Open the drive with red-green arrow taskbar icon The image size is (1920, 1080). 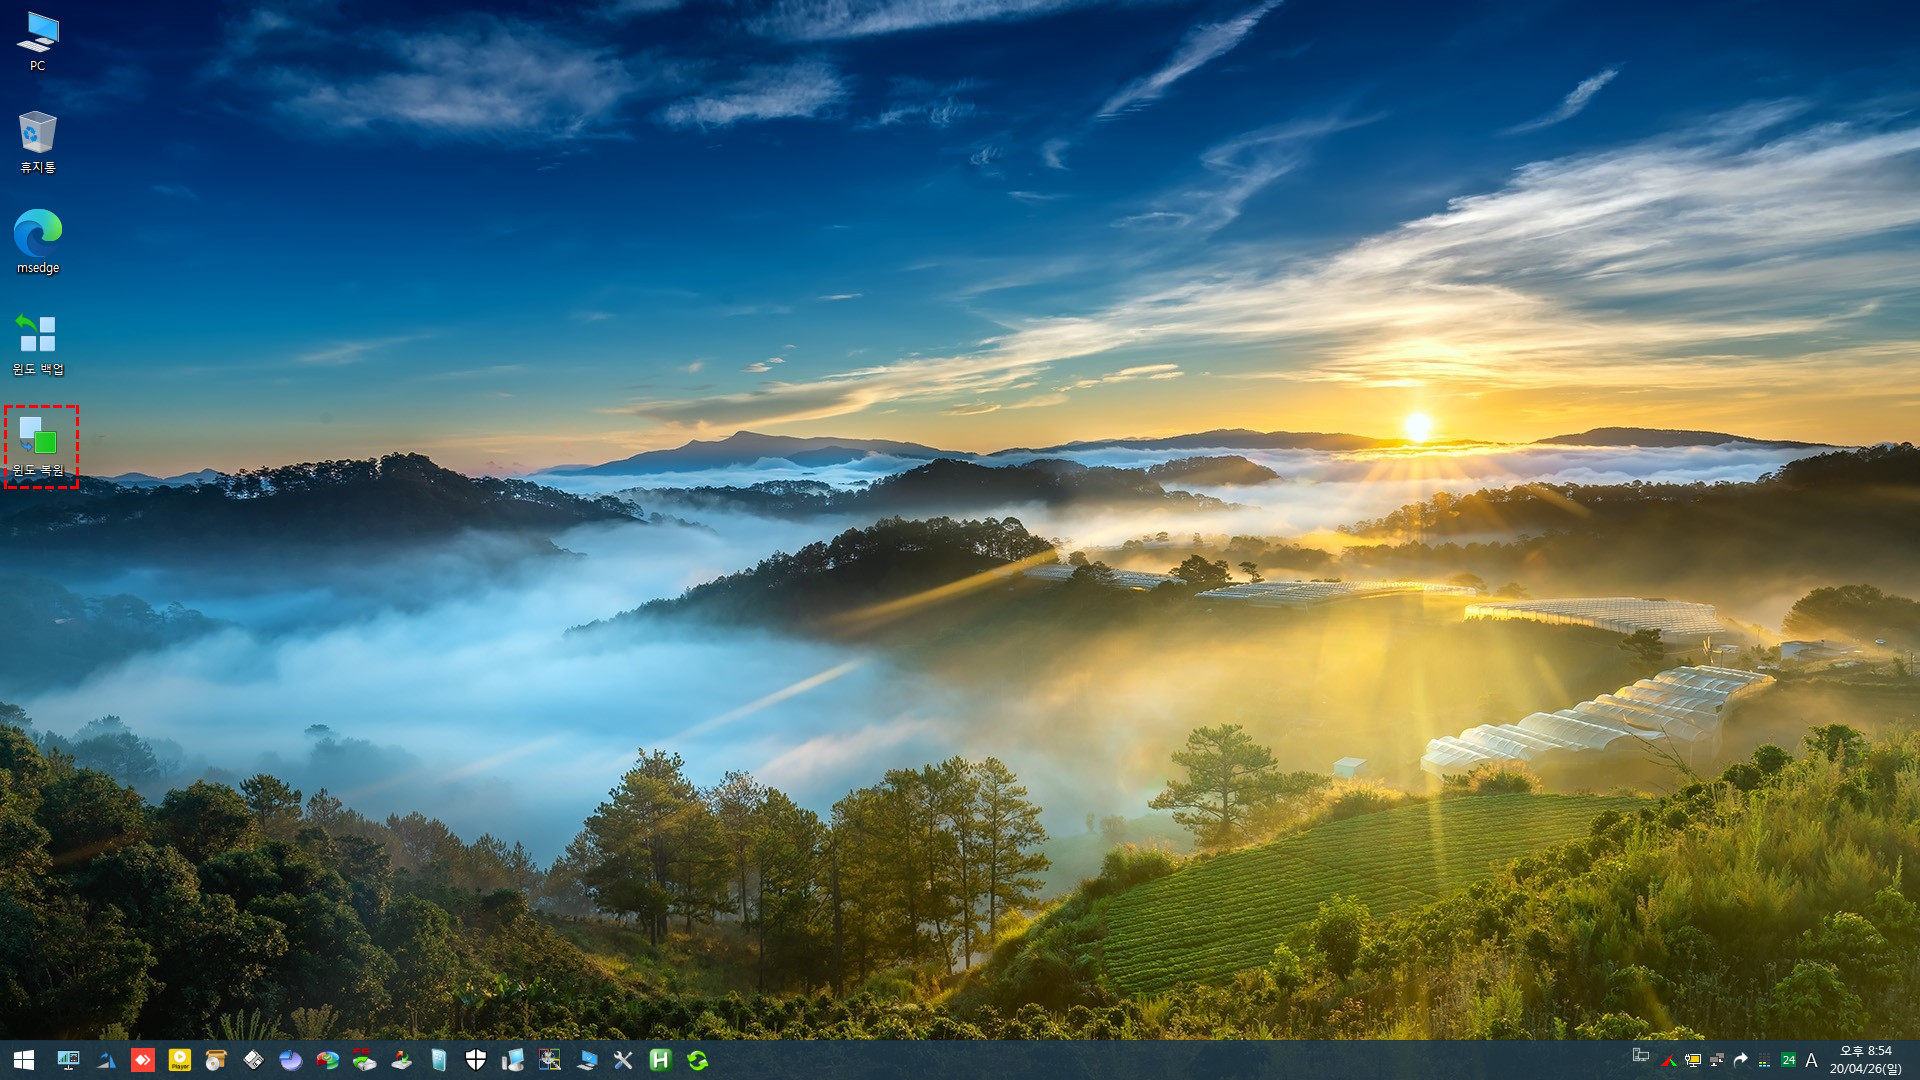tap(402, 1060)
